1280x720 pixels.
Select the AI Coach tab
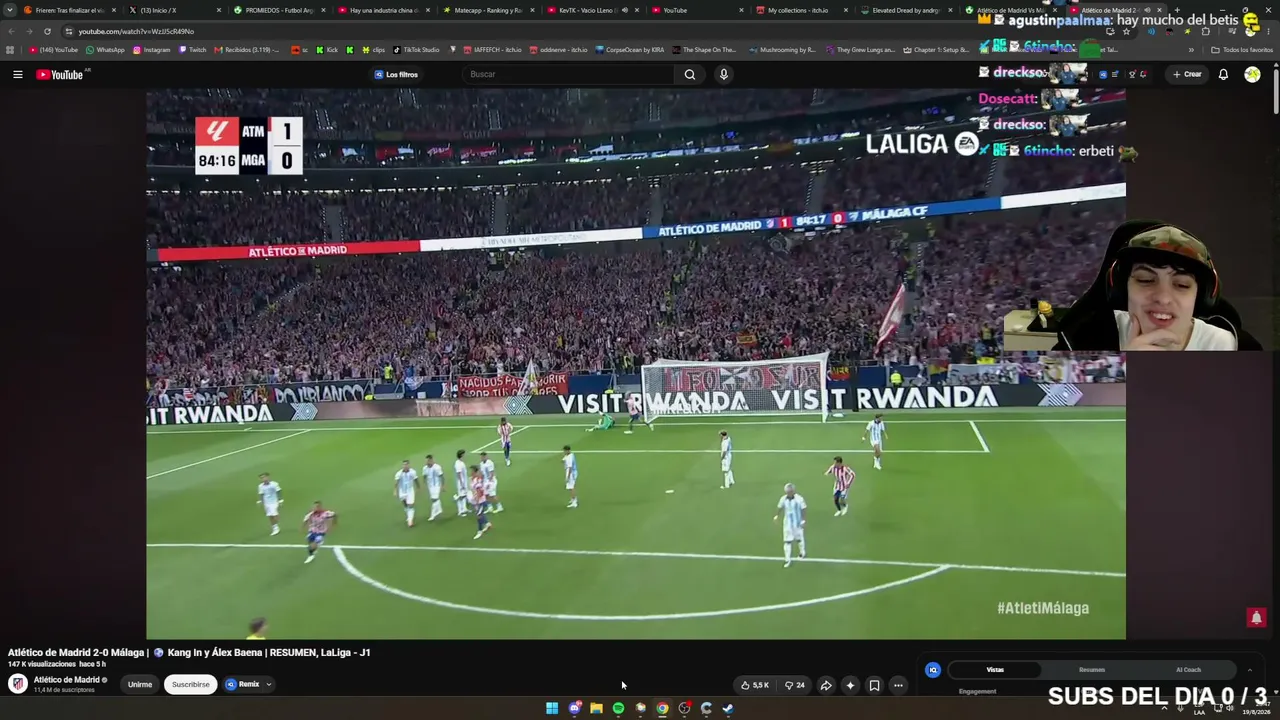pyautogui.click(x=1188, y=670)
